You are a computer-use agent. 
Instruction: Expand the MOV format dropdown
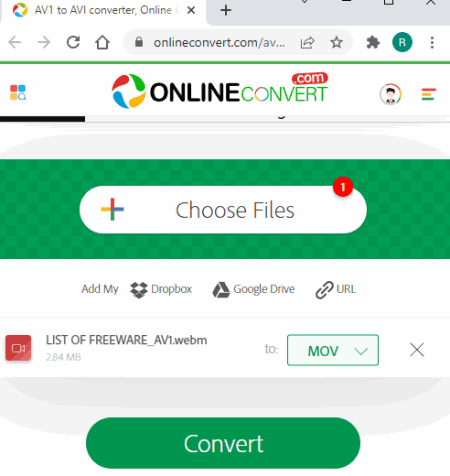tap(333, 350)
